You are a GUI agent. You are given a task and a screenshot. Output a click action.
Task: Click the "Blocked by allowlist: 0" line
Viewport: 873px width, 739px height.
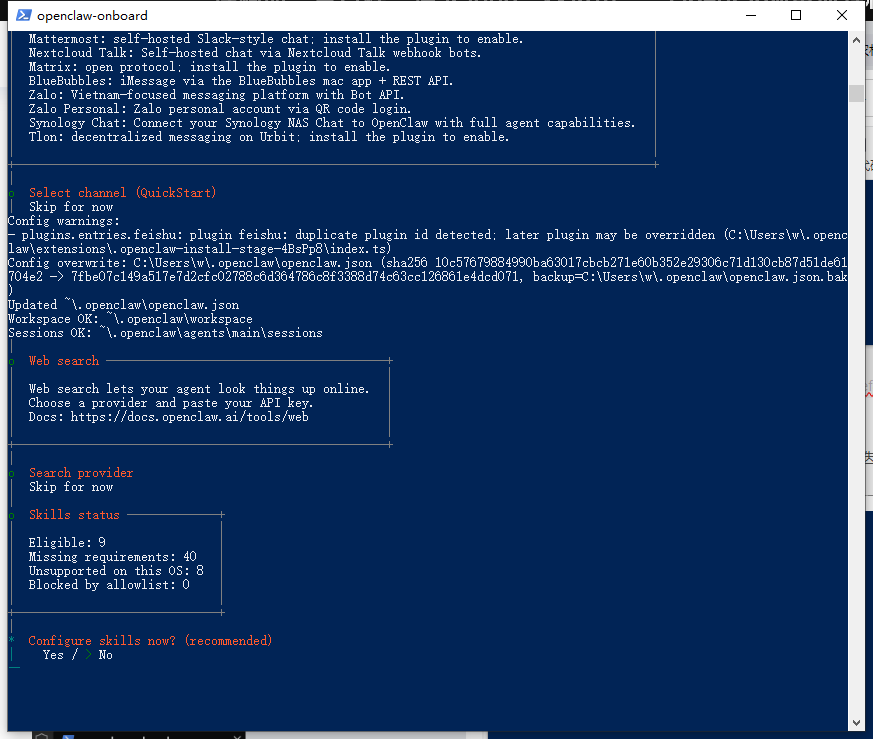[109, 585]
